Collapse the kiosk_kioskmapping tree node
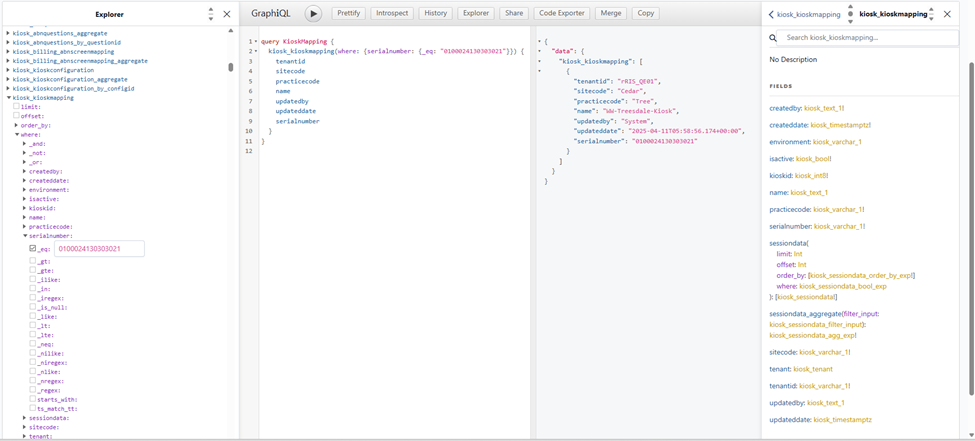Screen dimensions: 975x441 coord(8,98)
